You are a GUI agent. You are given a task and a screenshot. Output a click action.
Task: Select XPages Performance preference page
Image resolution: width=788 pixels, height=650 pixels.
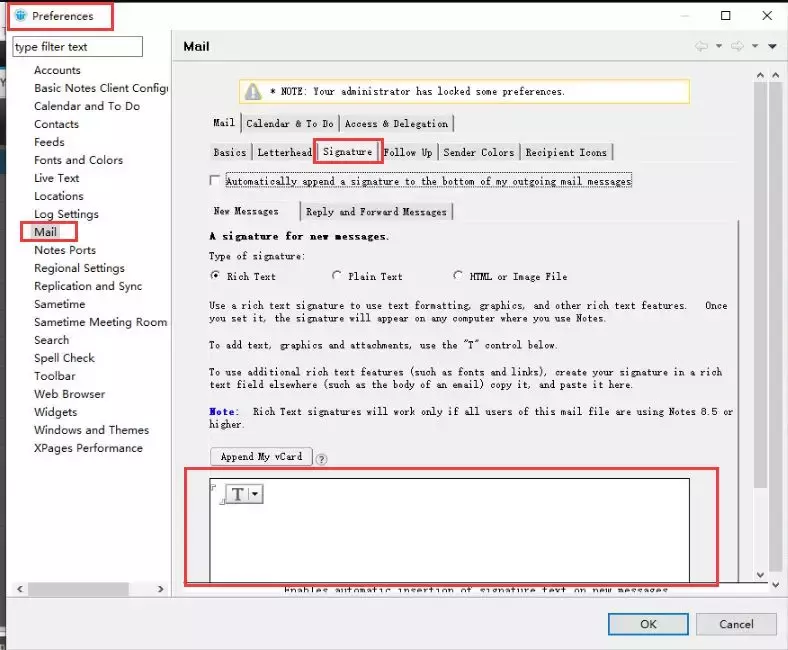point(88,448)
